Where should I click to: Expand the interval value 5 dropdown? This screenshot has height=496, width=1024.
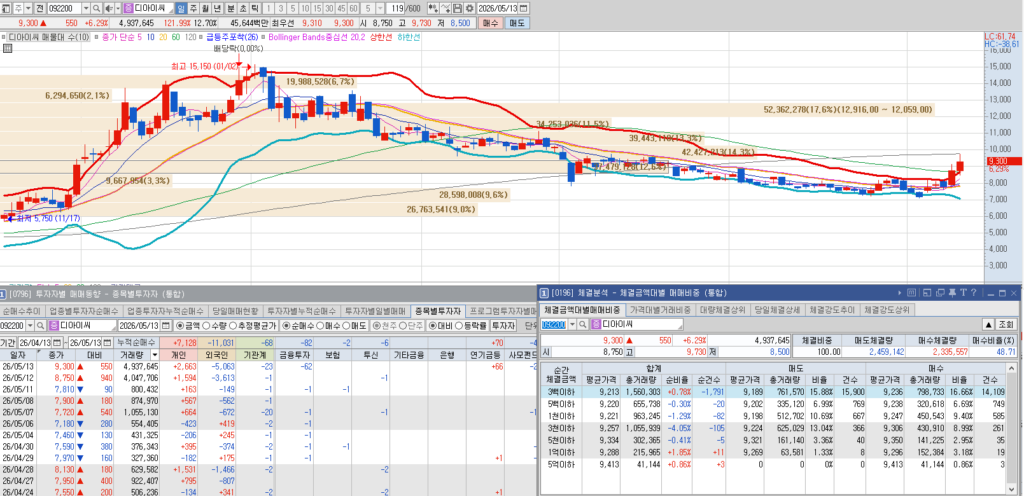click(380, 8)
